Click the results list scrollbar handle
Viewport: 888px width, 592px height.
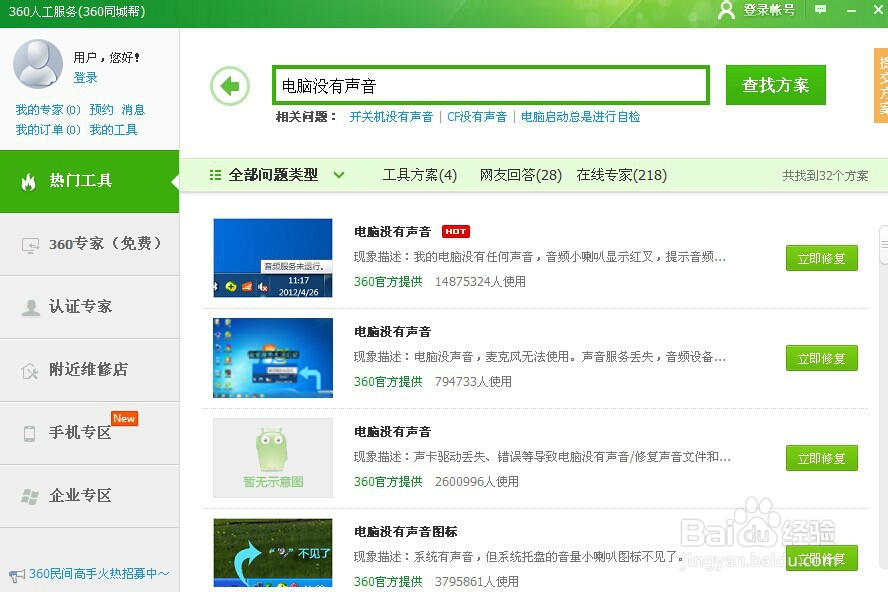point(883,245)
